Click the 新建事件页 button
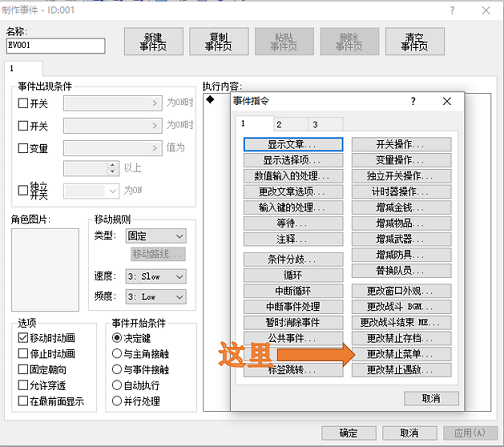 coord(154,41)
